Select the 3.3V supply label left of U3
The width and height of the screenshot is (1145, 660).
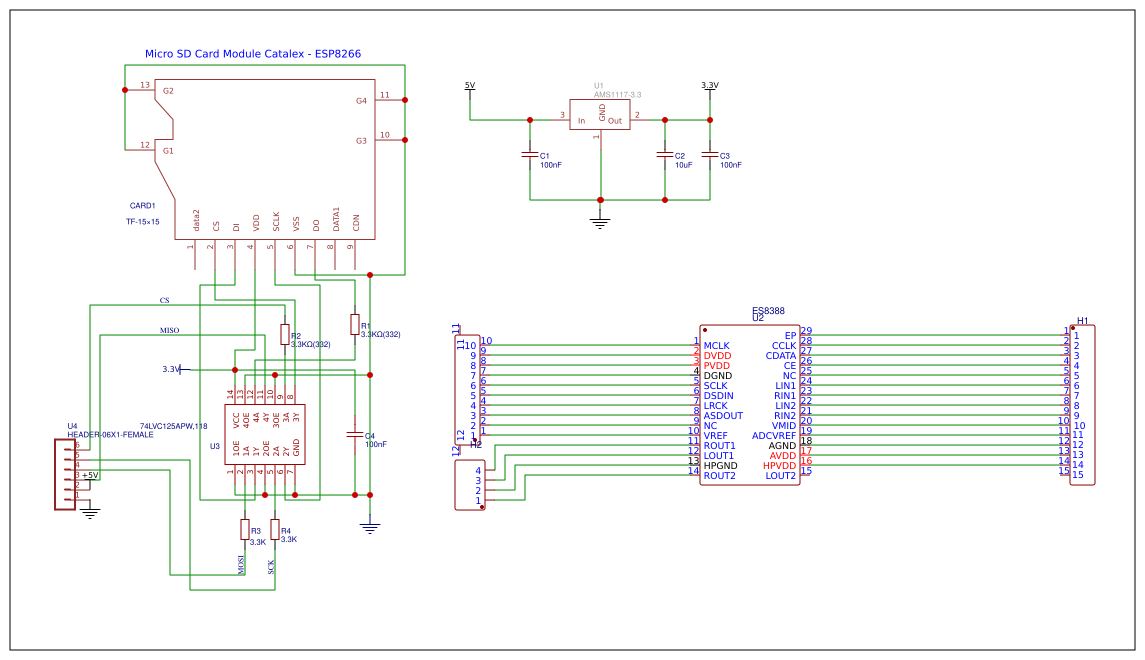172,369
